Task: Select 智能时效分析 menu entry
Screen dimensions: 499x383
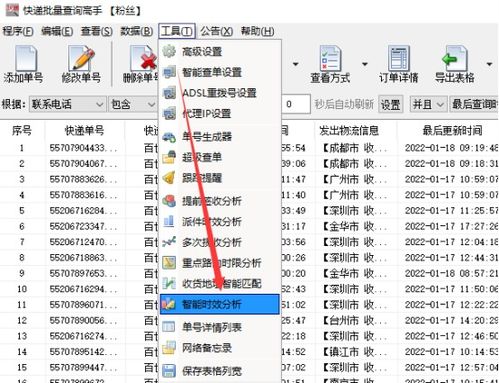Action: click(220, 304)
